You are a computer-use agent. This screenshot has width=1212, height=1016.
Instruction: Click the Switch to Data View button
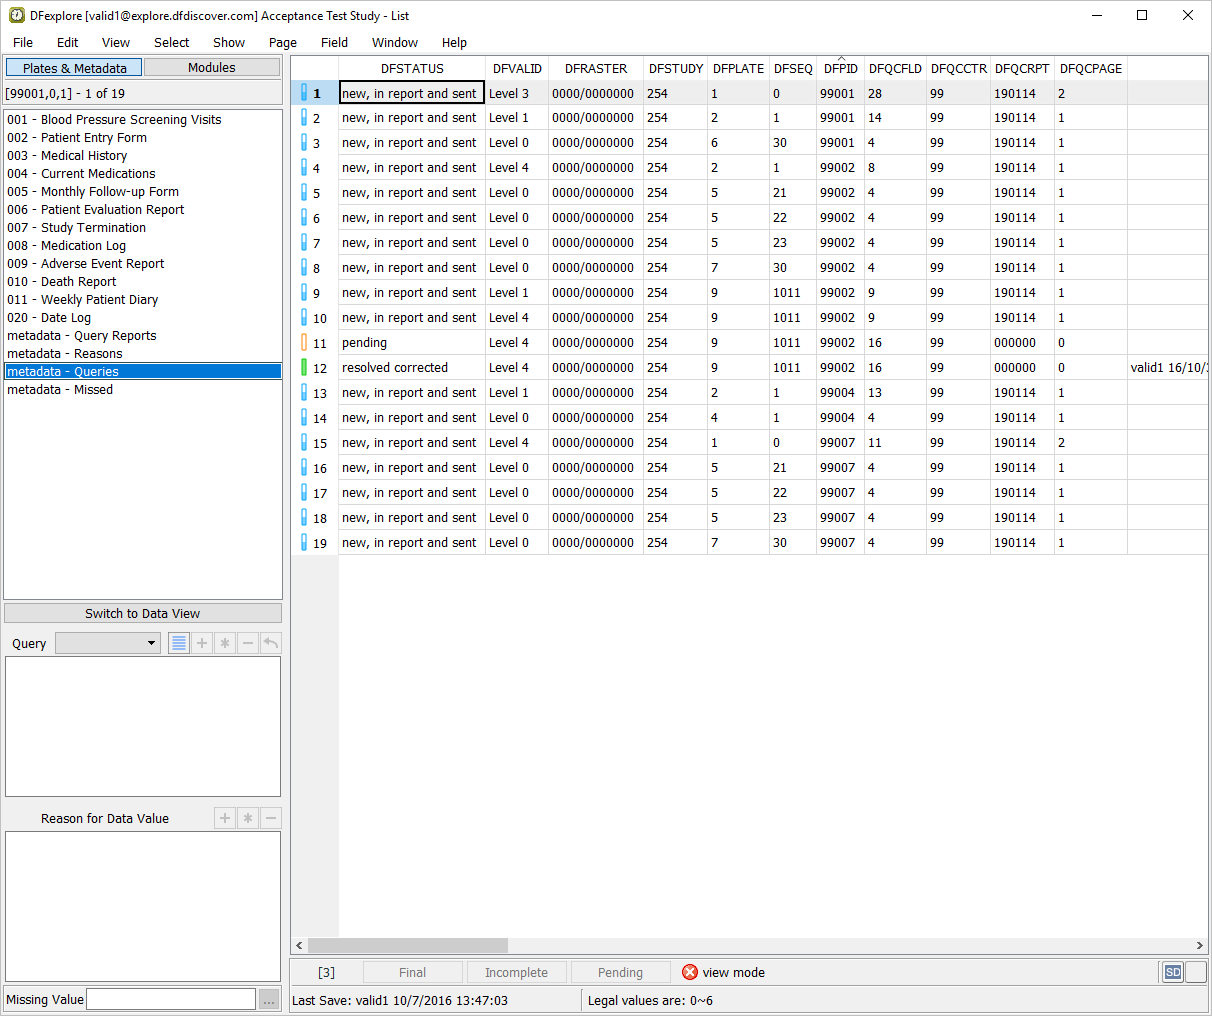point(142,613)
